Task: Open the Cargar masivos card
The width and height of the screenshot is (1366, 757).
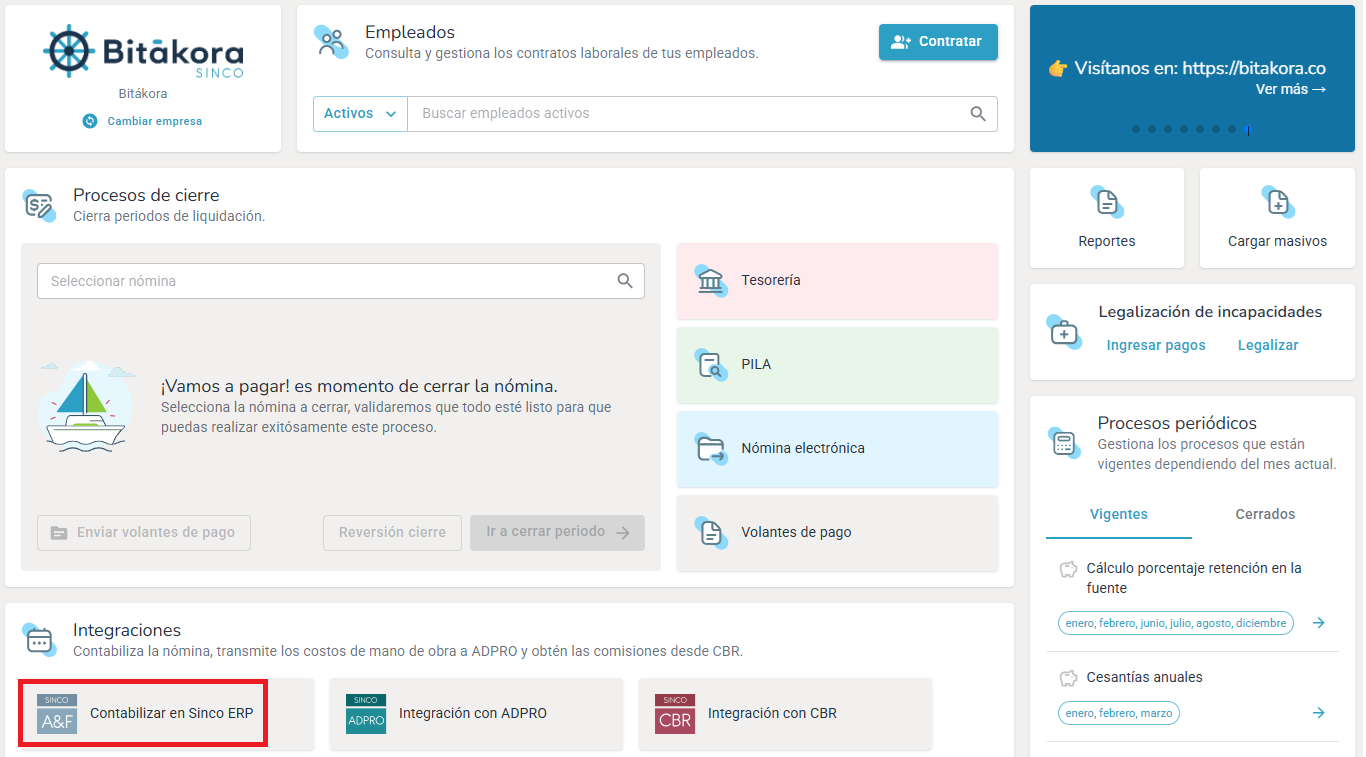Action: click(x=1278, y=218)
